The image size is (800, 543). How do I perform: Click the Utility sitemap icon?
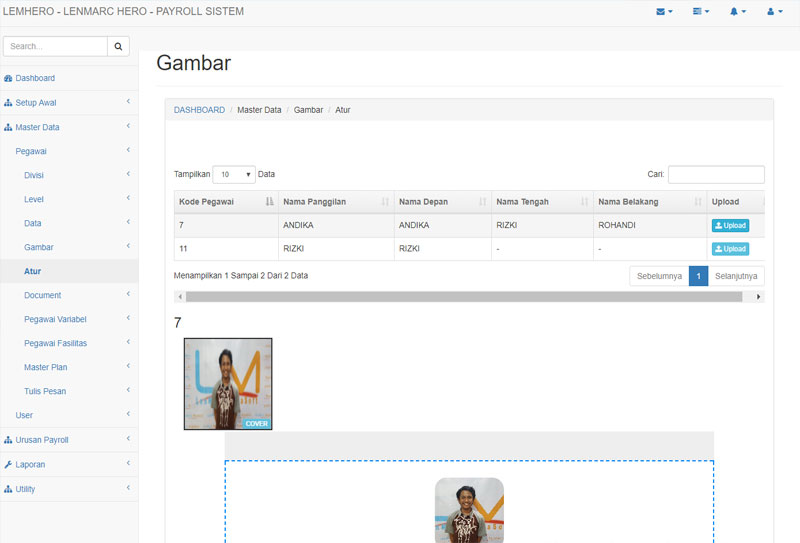click(x=8, y=489)
